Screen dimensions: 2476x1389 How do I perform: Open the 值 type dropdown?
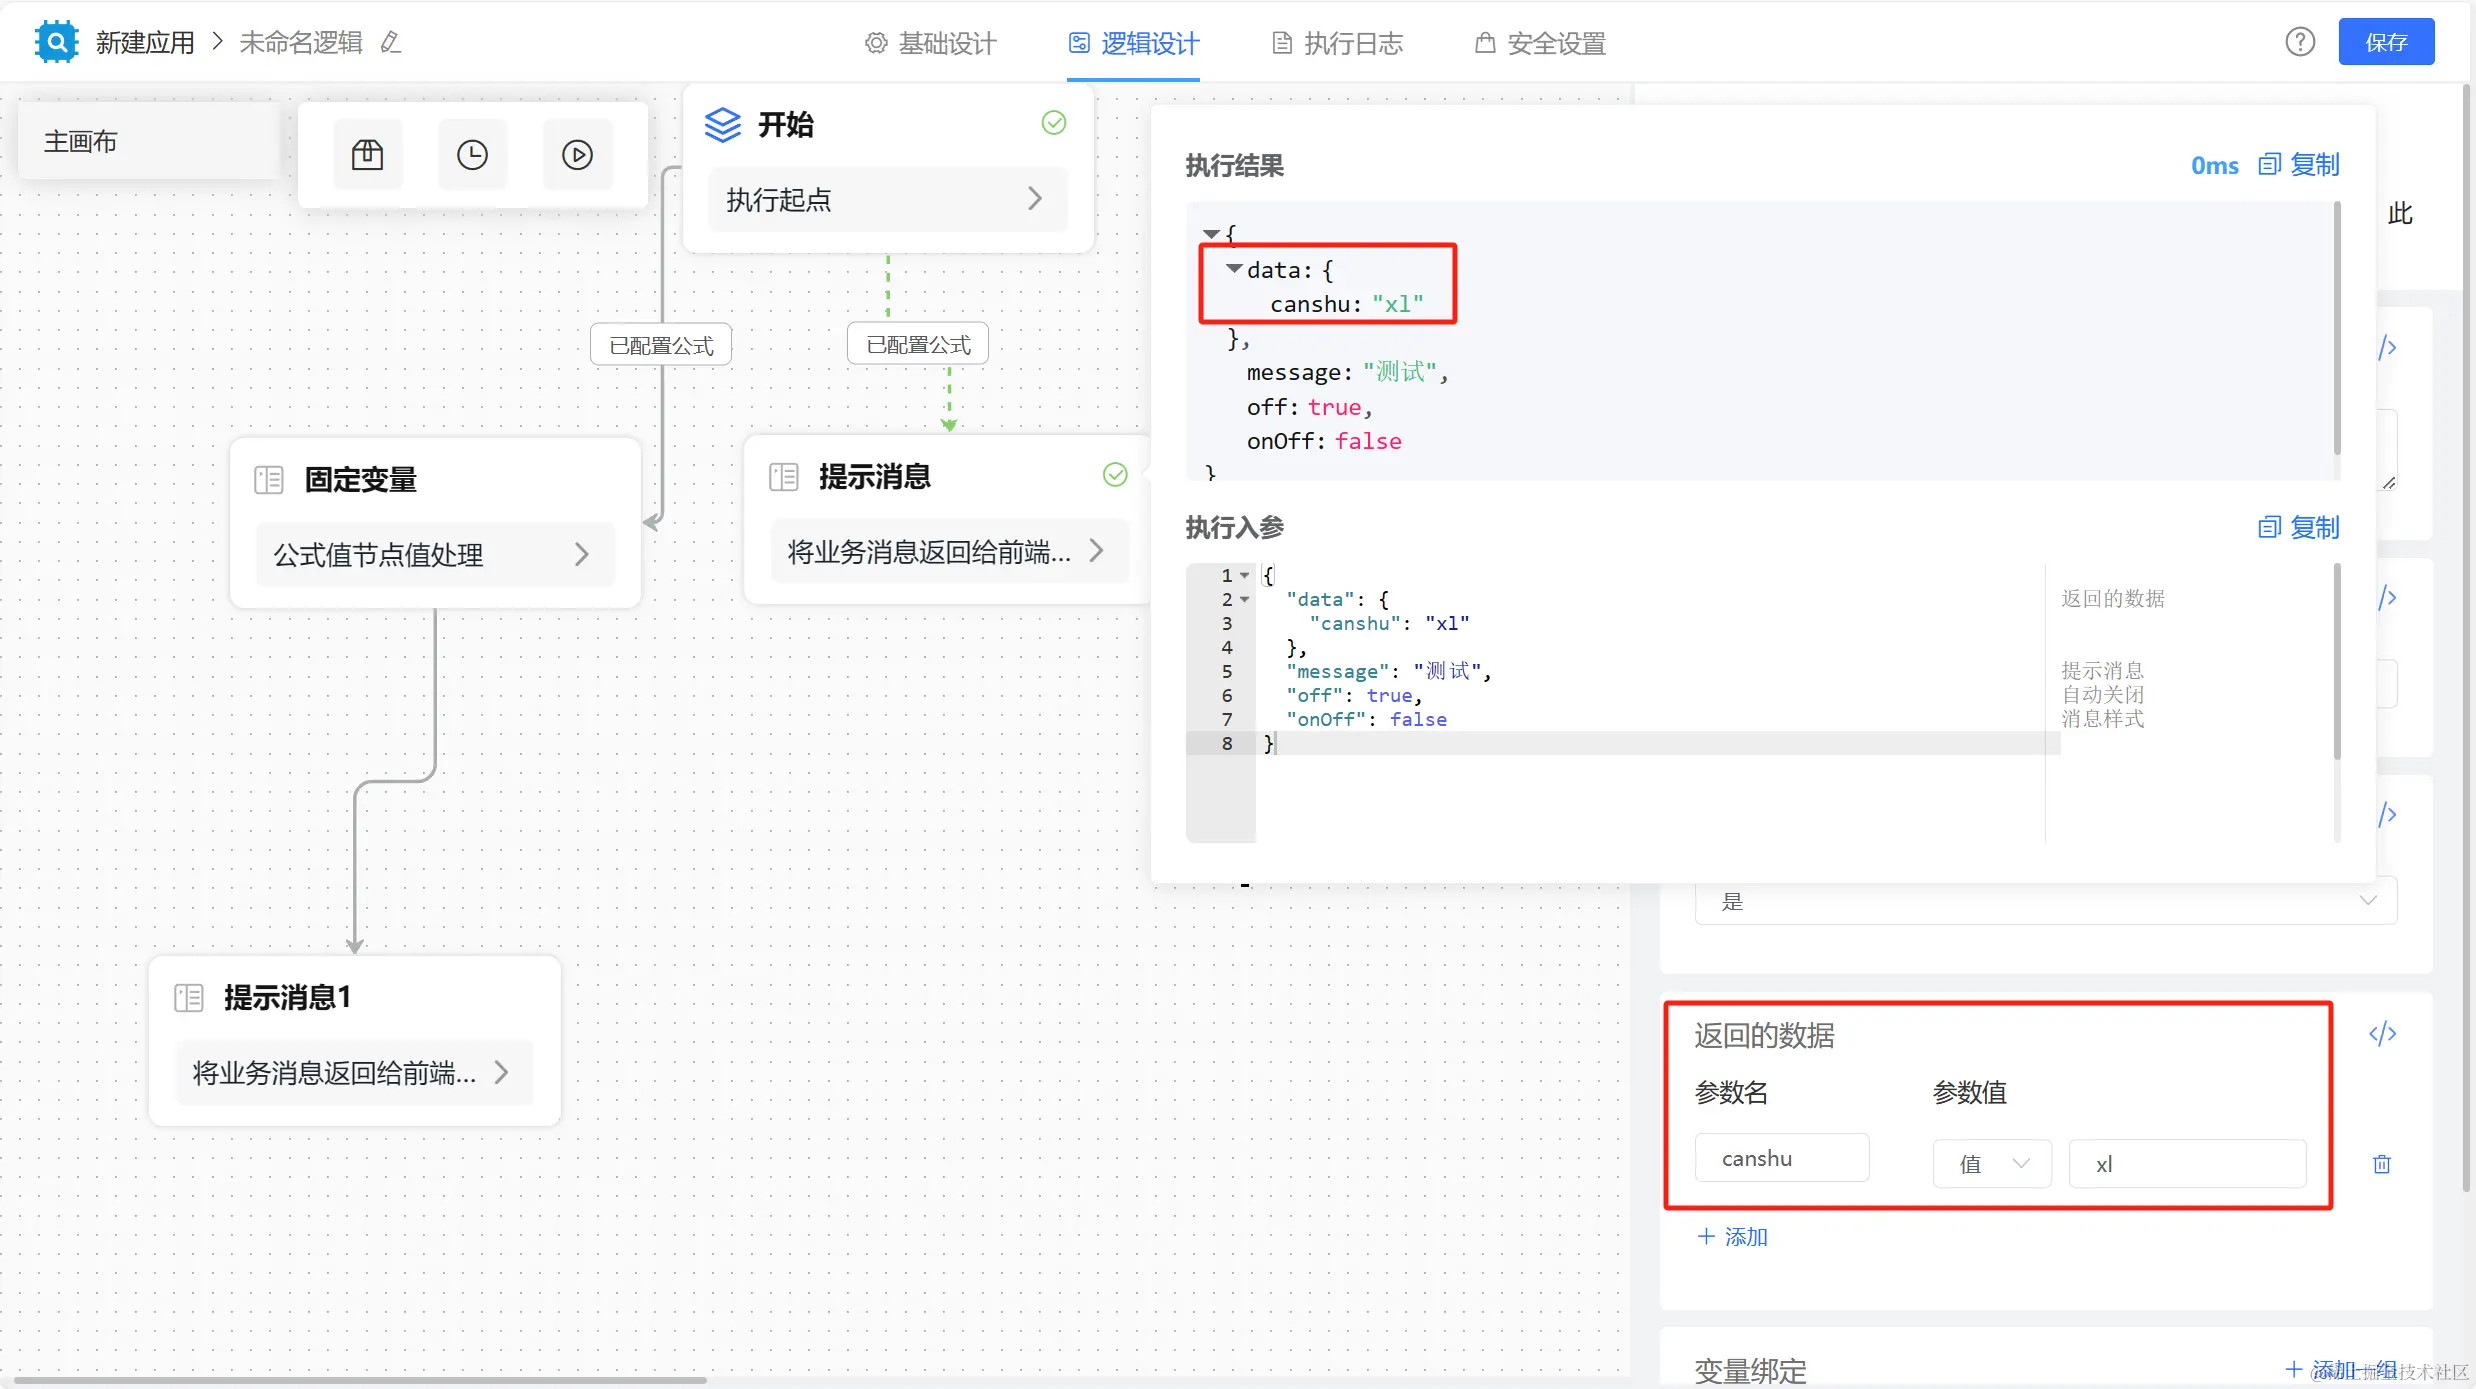pyautogui.click(x=1992, y=1164)
